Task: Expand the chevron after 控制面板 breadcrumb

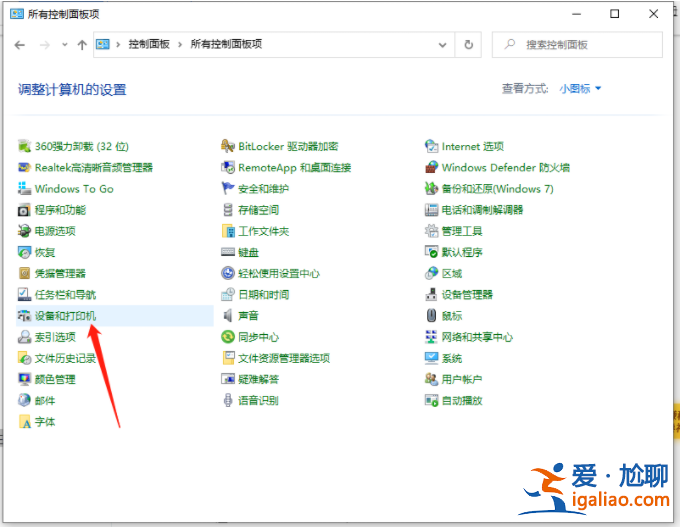Action: click(x=180, y=44)
